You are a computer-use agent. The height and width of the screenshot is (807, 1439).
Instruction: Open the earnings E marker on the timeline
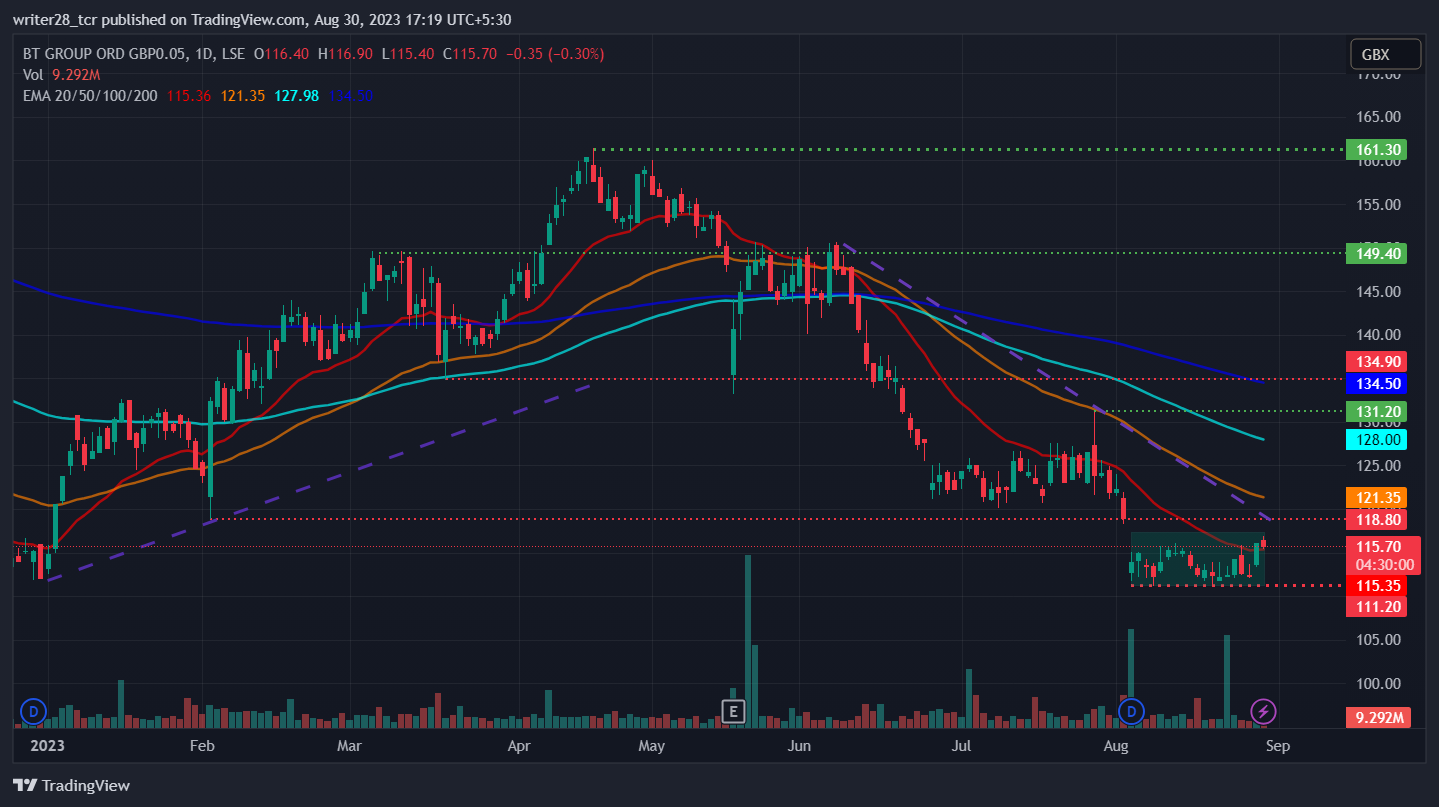(734, 712)
